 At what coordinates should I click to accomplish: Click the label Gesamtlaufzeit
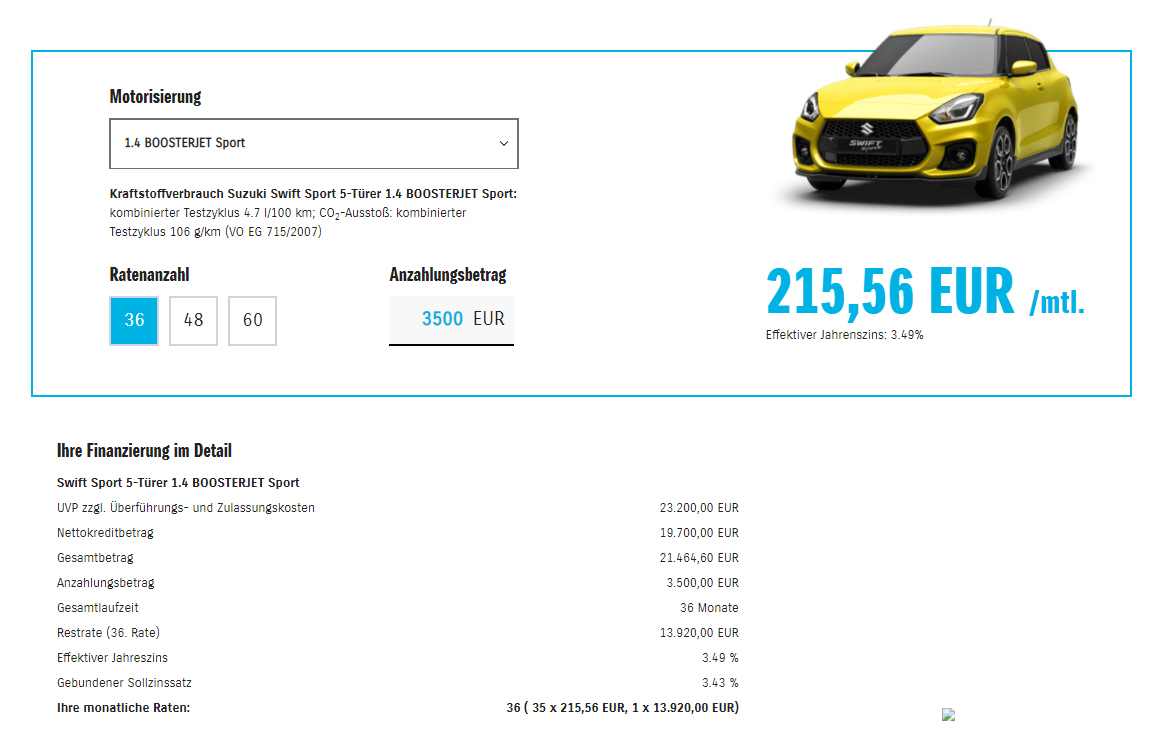click(98, 608)
